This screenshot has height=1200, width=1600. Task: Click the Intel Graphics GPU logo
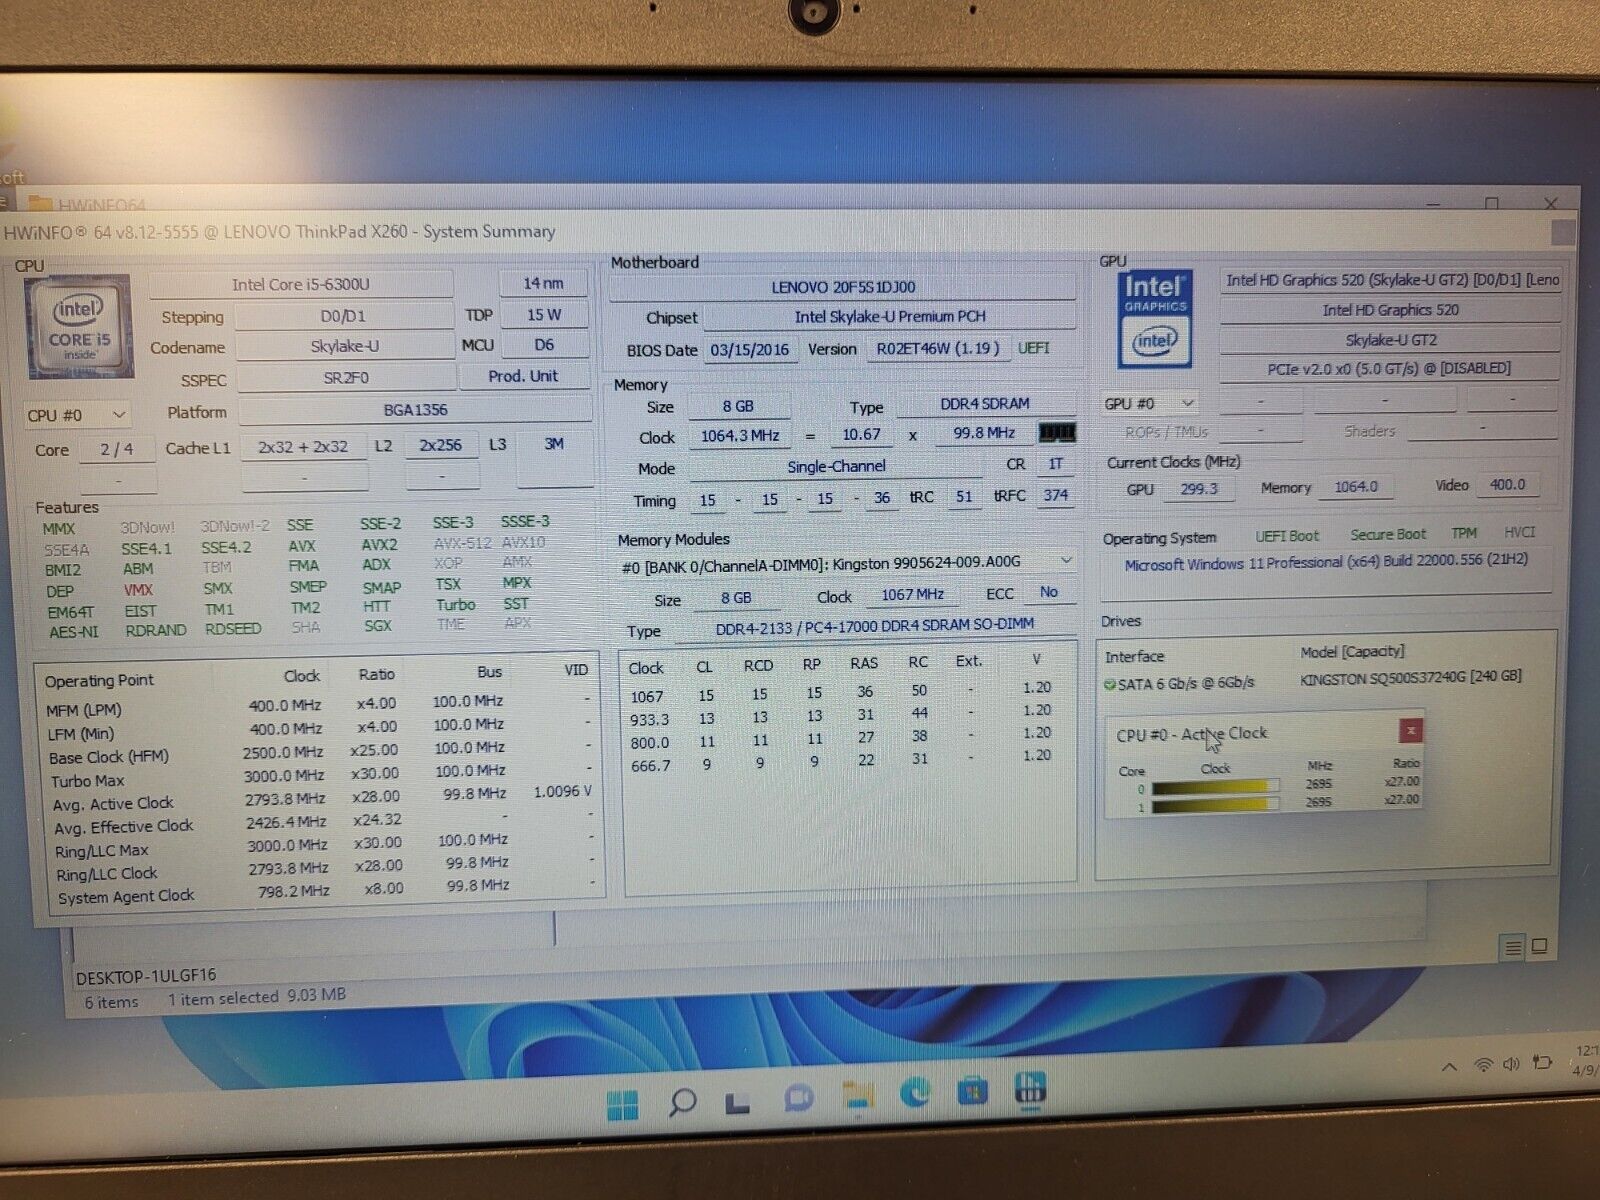tap(1154, 320)
